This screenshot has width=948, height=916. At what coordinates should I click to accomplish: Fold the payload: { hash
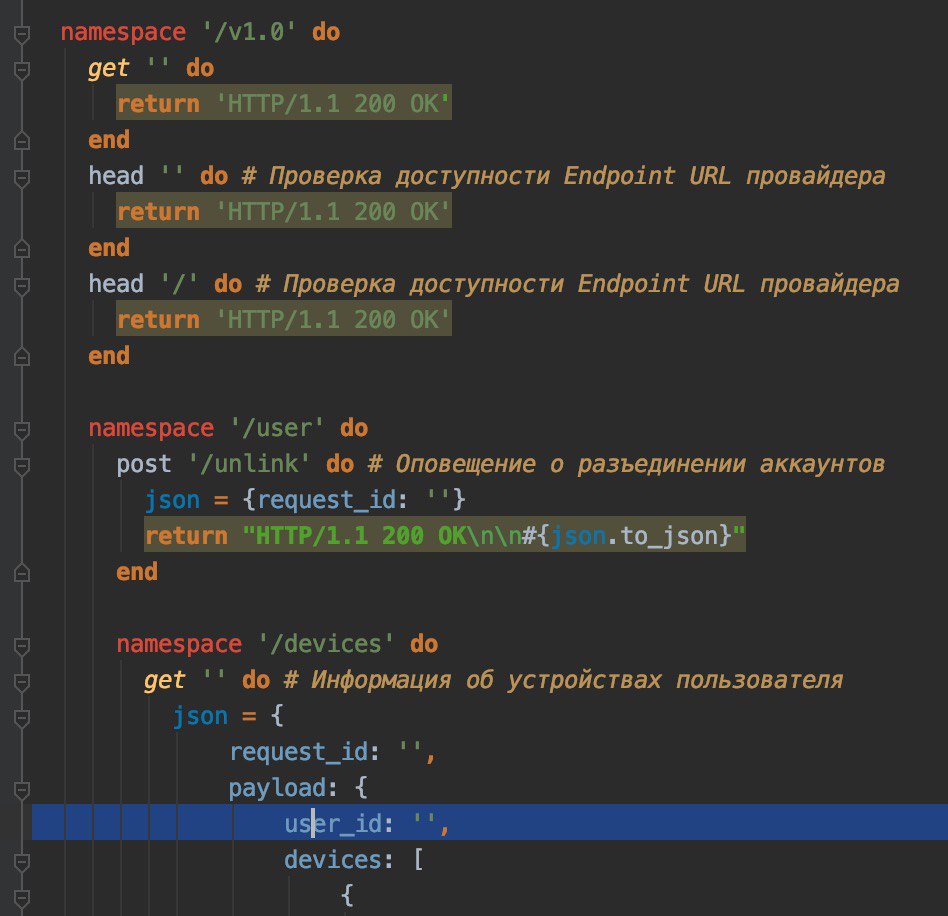[22, 790]
